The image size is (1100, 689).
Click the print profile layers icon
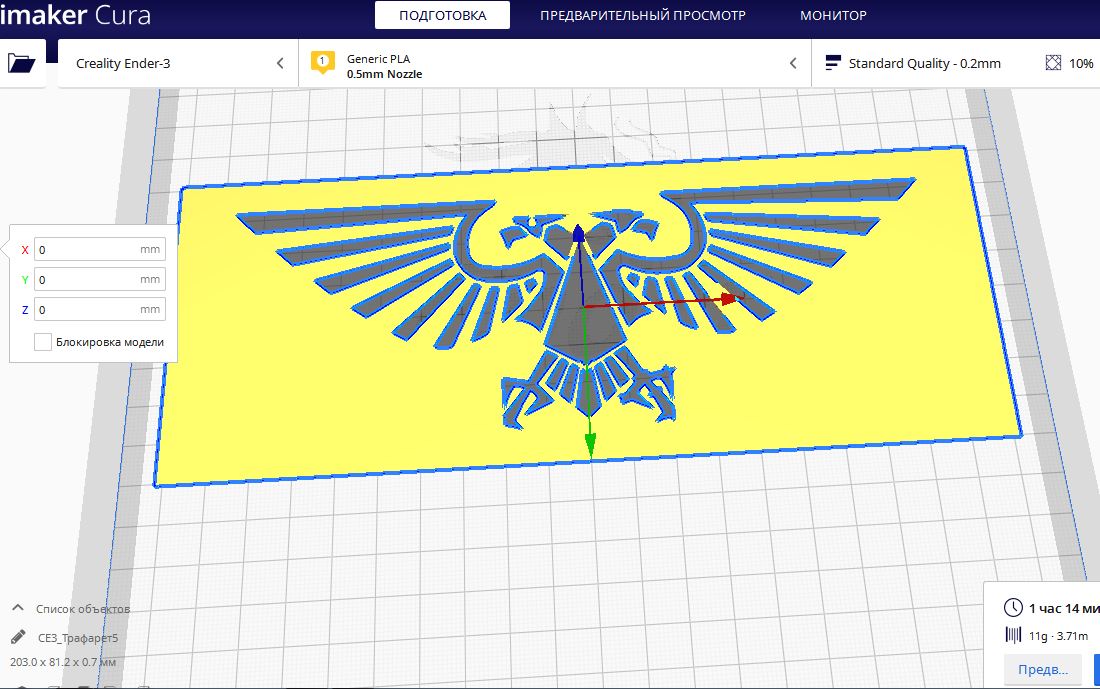pos(833,63)
